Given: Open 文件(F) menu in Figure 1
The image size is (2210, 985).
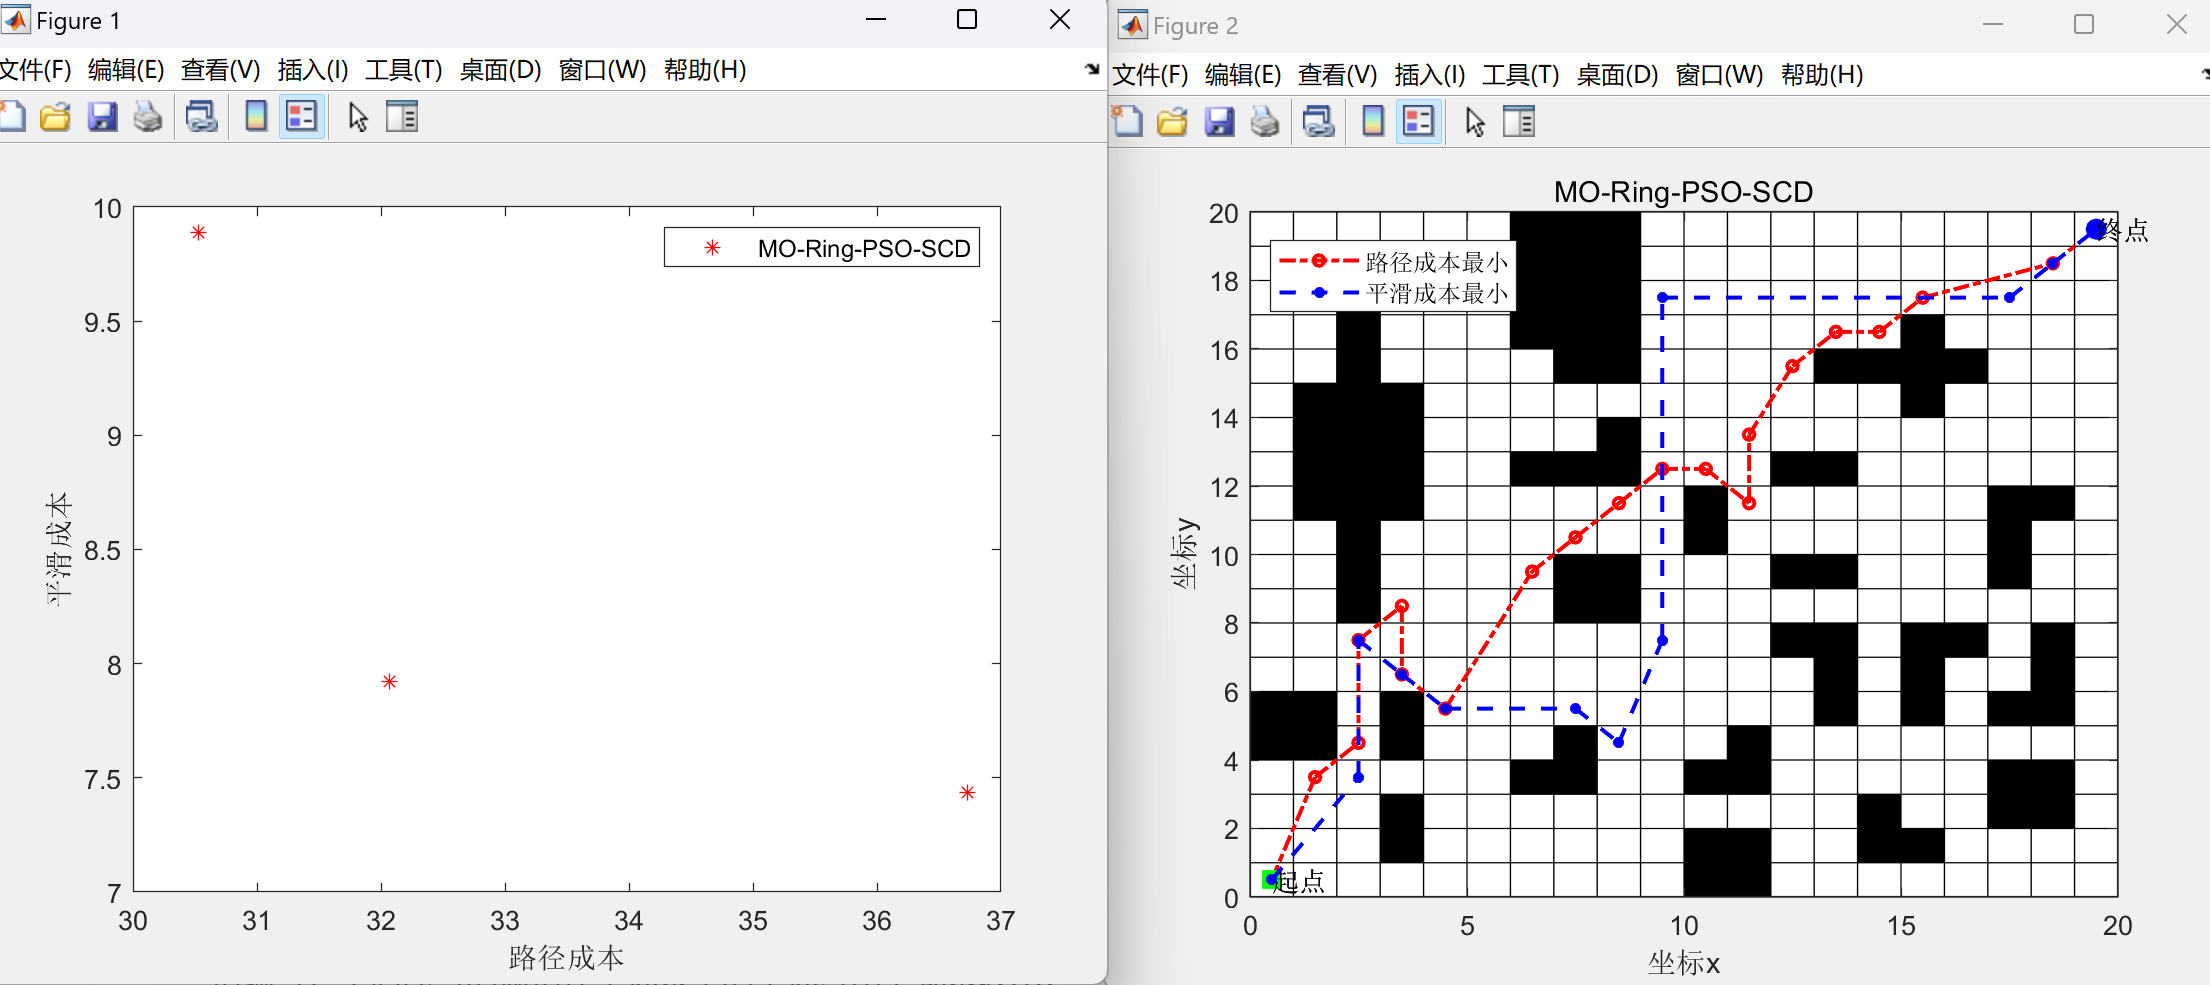Looking at the screenshot, I should [35, 70].
